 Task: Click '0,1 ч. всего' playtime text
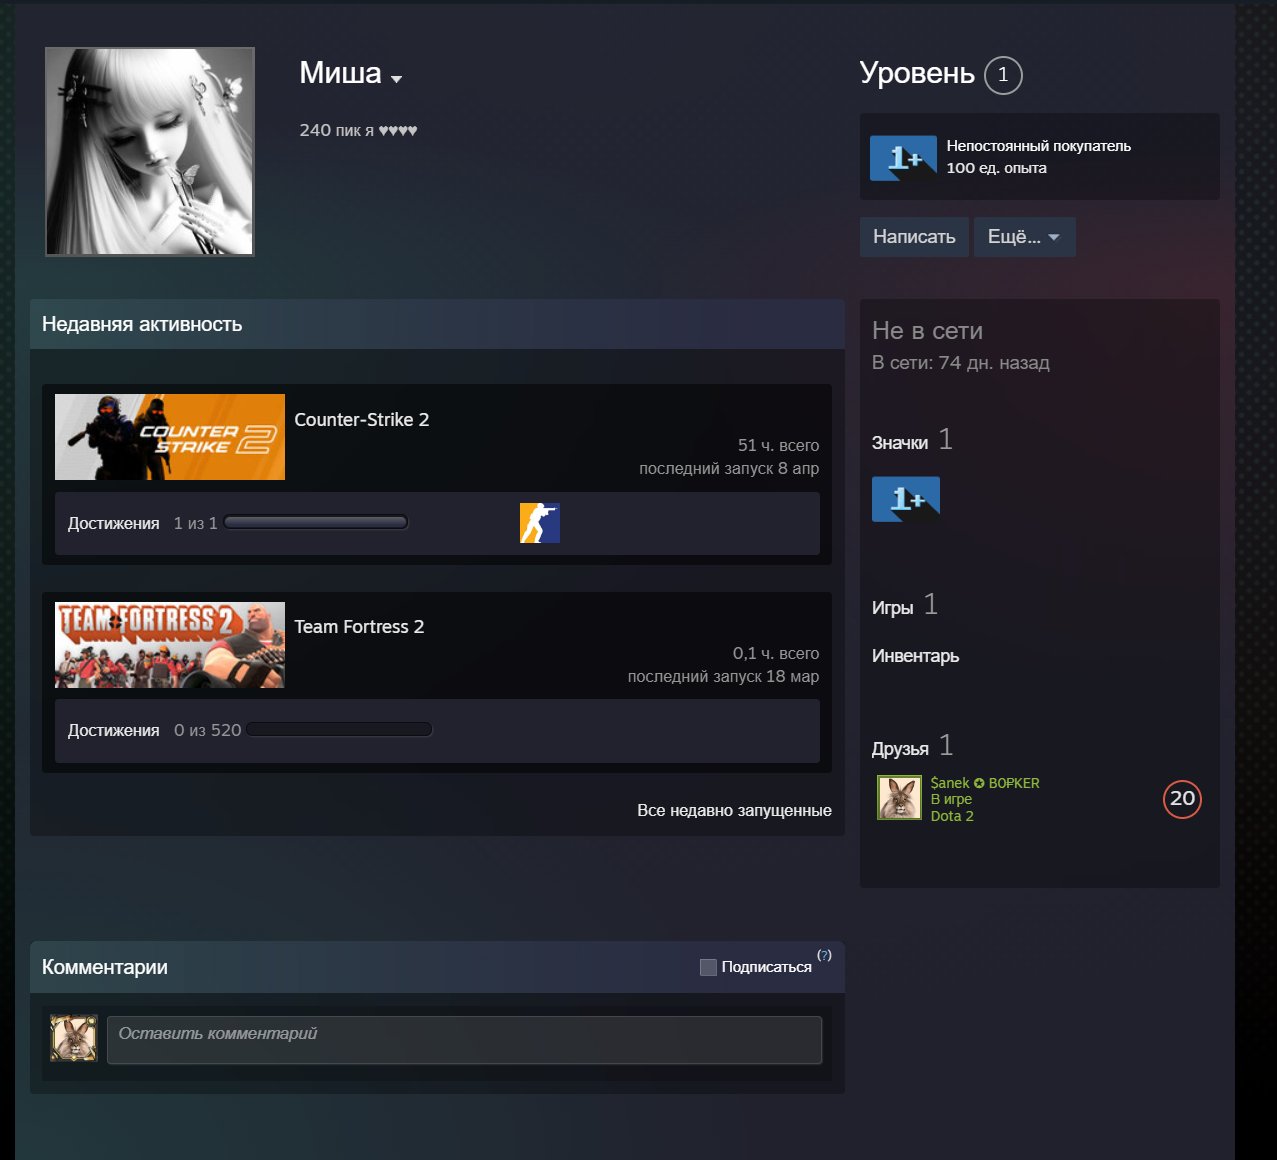click(776, 653)
